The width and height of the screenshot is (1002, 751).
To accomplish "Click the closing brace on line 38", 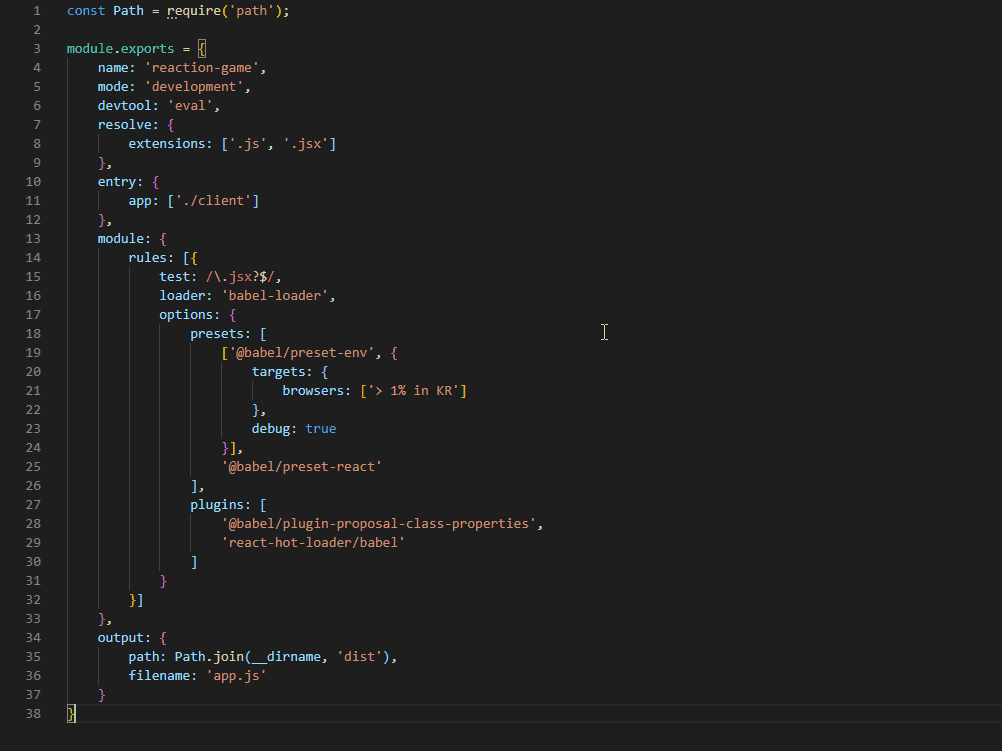I will (71, 713).
